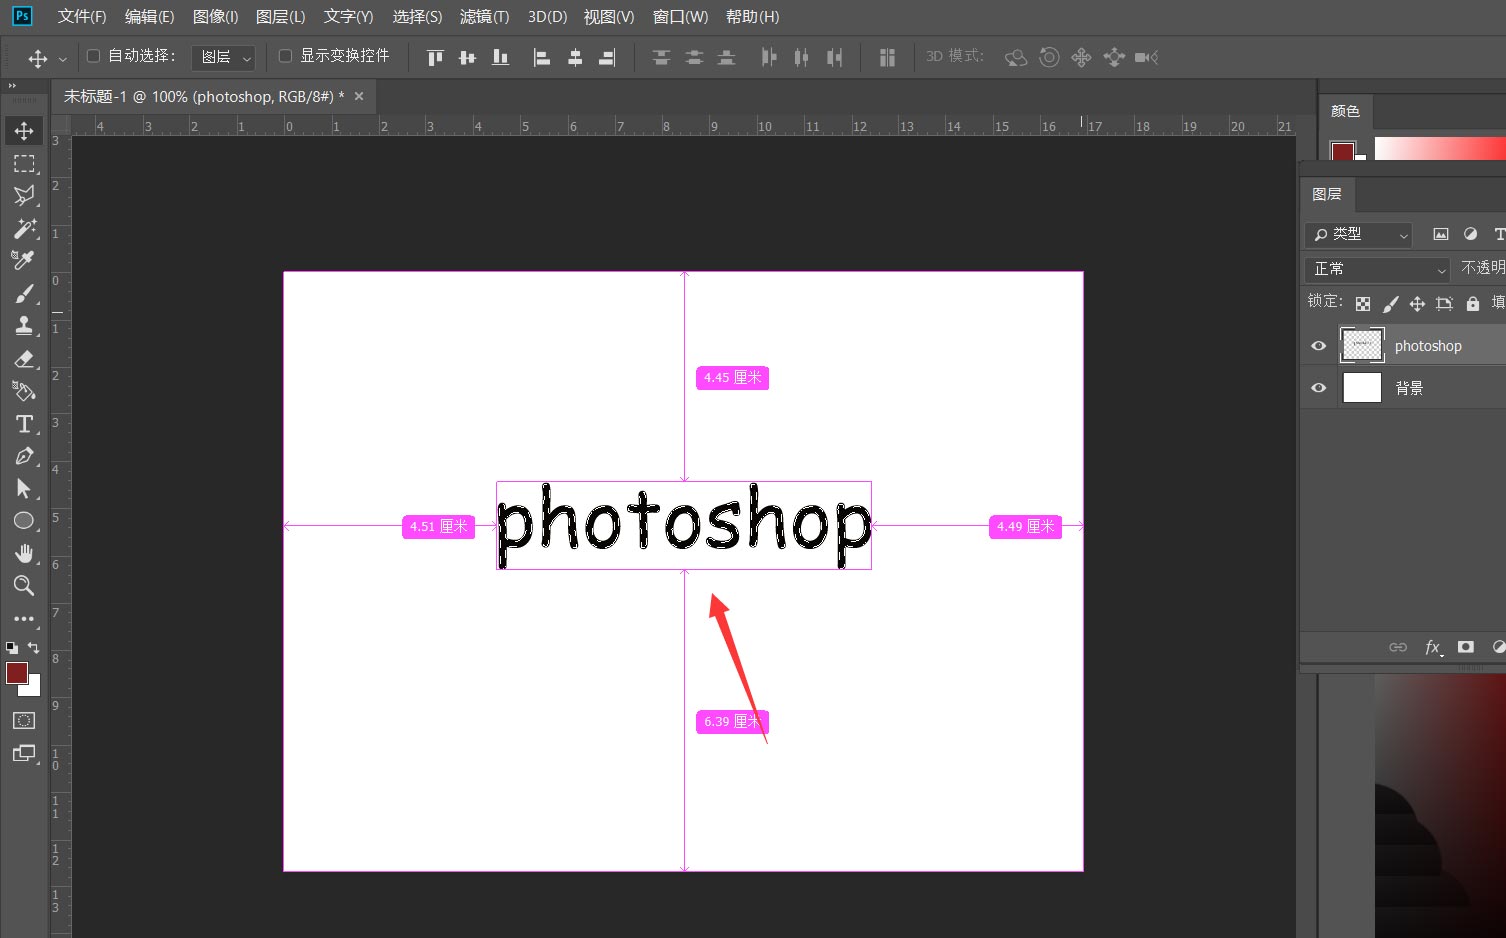
Task: Select the Horizontal Type tool
Action: click(x=24, y=424)
